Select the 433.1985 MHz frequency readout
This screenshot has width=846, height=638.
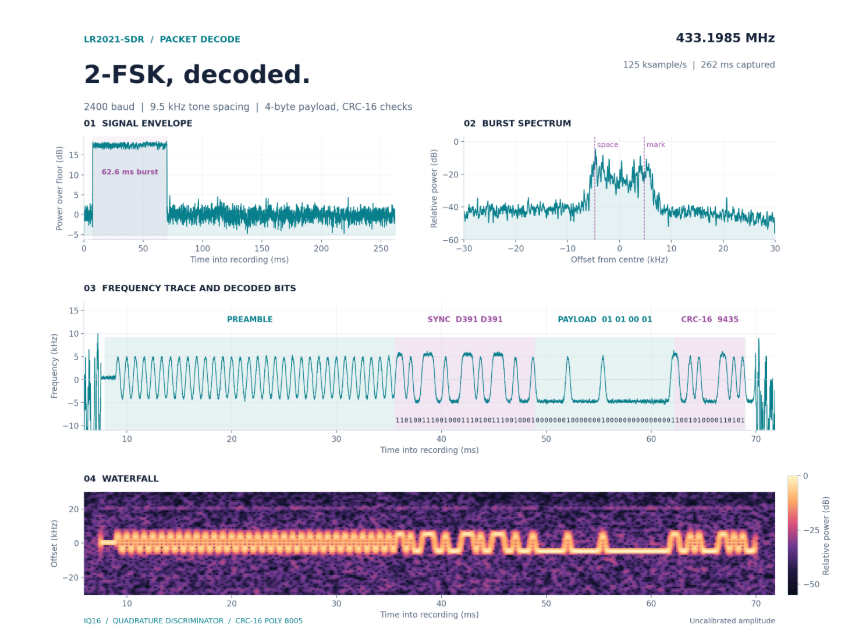(725, 38)
